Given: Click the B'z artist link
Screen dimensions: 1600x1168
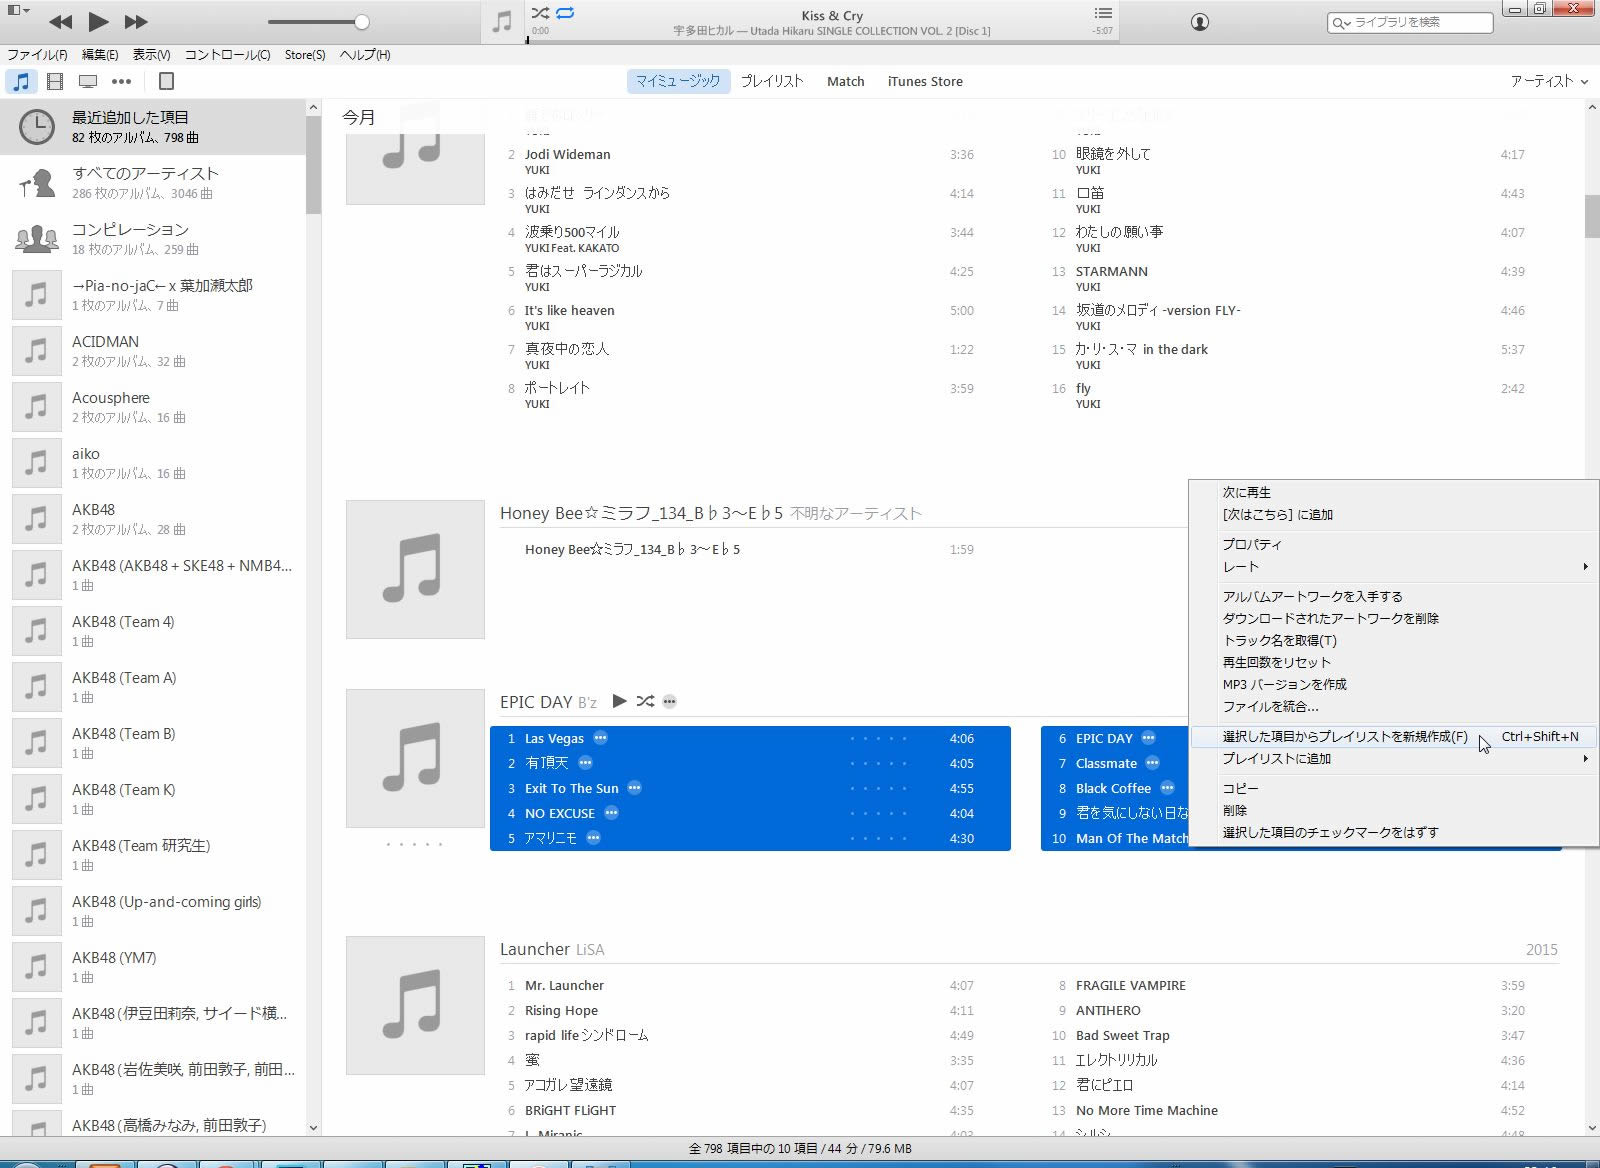Looking at the screenshot, I should point(587,703).
